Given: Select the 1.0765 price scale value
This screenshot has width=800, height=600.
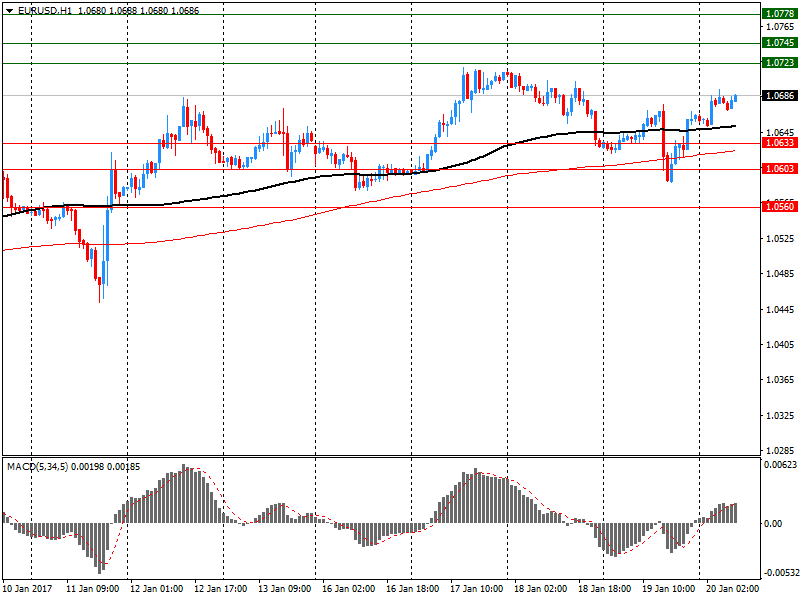Looking at the screenshot, I should point(780,27).
